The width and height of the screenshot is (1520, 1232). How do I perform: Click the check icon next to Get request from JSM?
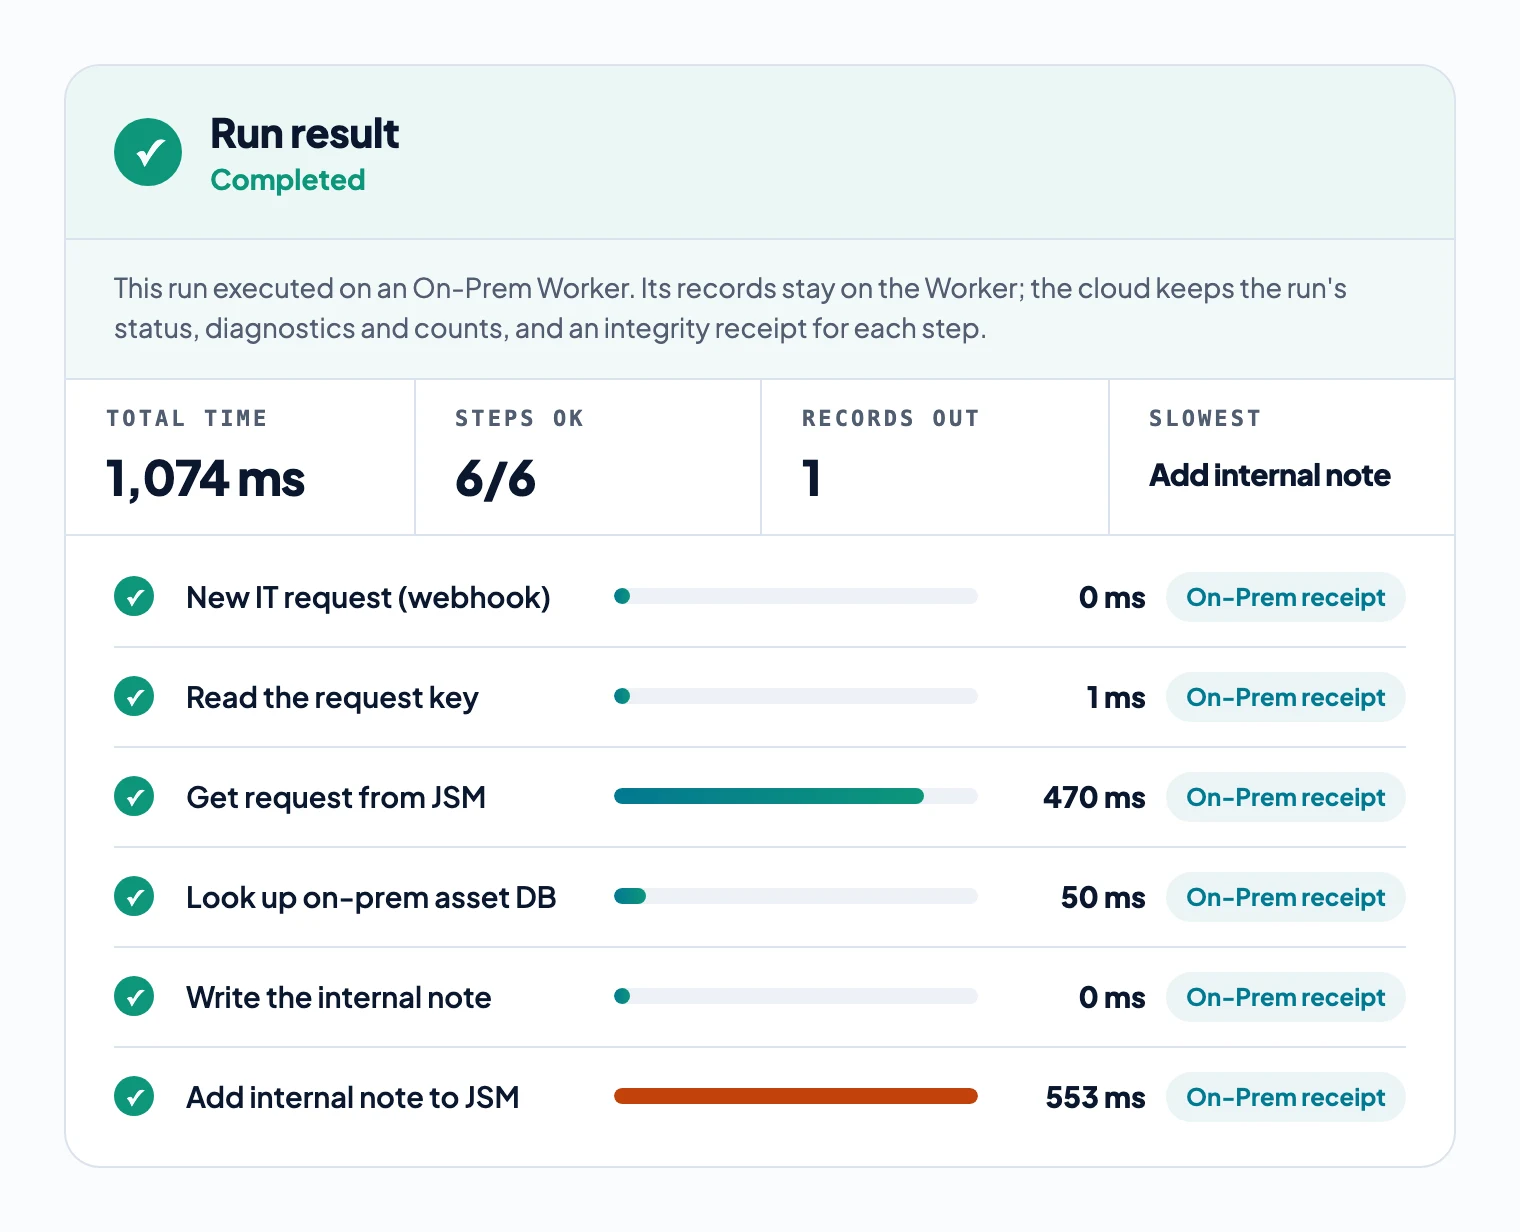pyautogui.click(x=134, y=797)
